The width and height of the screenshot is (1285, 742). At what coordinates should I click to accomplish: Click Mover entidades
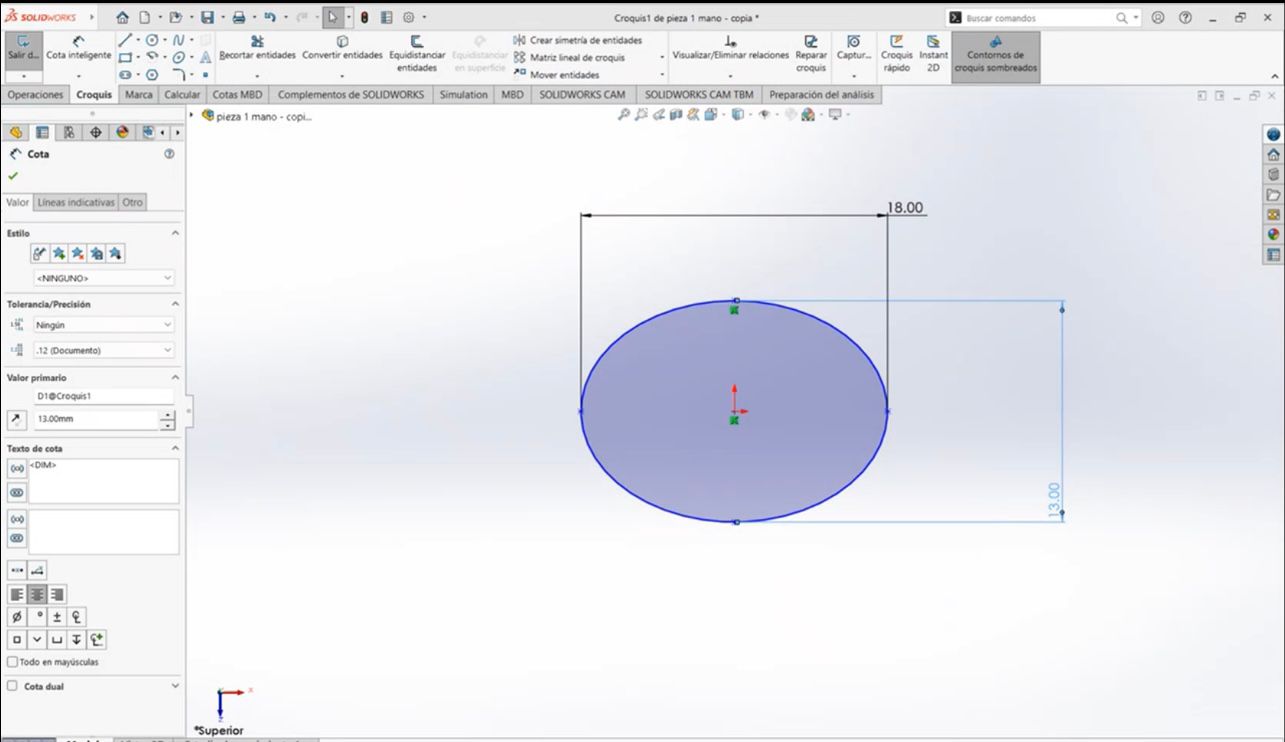pyautogui.click(x=556, y=75)
